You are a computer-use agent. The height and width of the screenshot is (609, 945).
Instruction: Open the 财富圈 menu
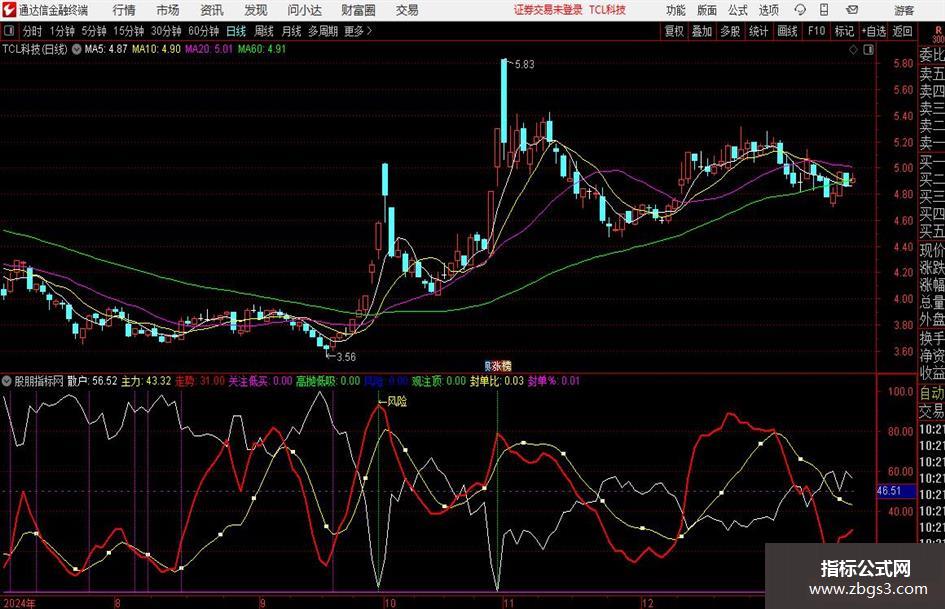pos(358,10)
